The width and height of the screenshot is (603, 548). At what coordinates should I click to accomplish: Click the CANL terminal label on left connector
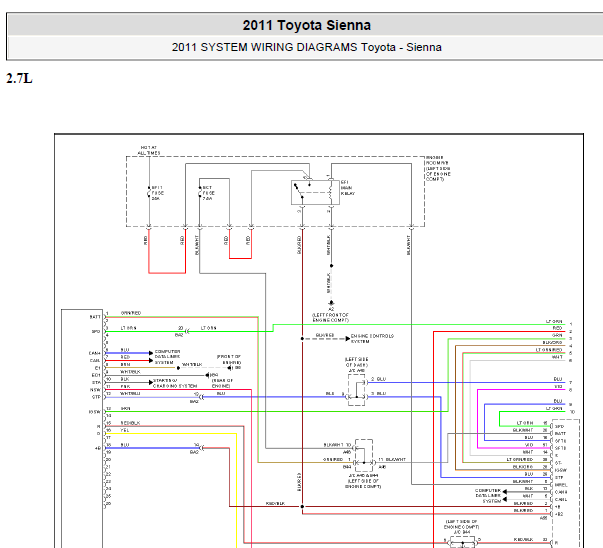click(95, 360)
